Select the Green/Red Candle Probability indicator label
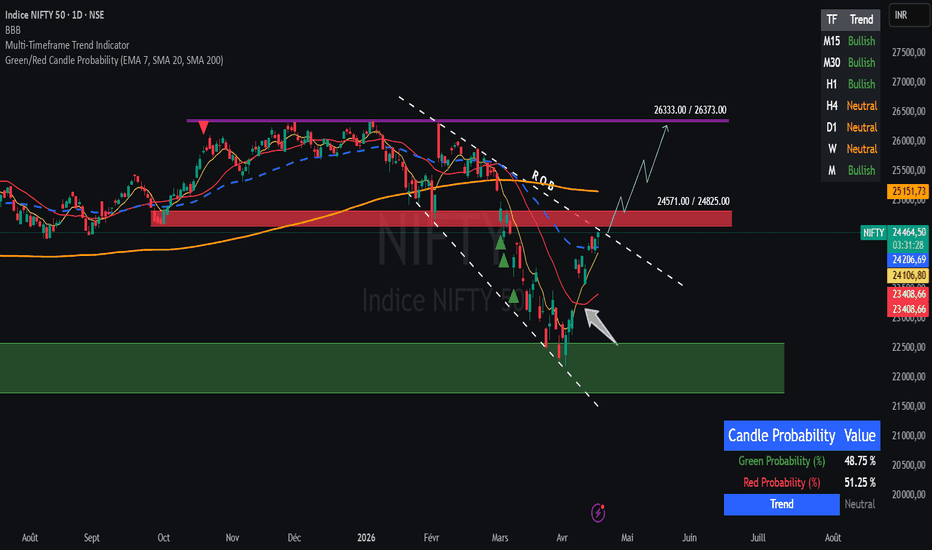Screen dimensions: 932x550 tap(114, 60)
